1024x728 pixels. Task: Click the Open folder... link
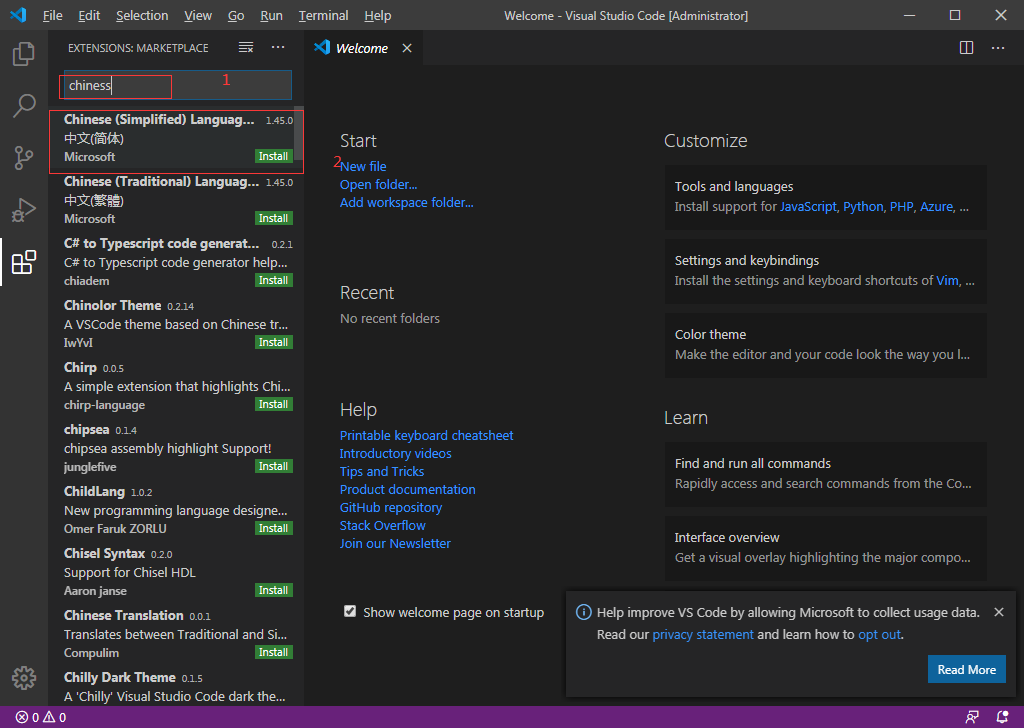pos(378,185)
